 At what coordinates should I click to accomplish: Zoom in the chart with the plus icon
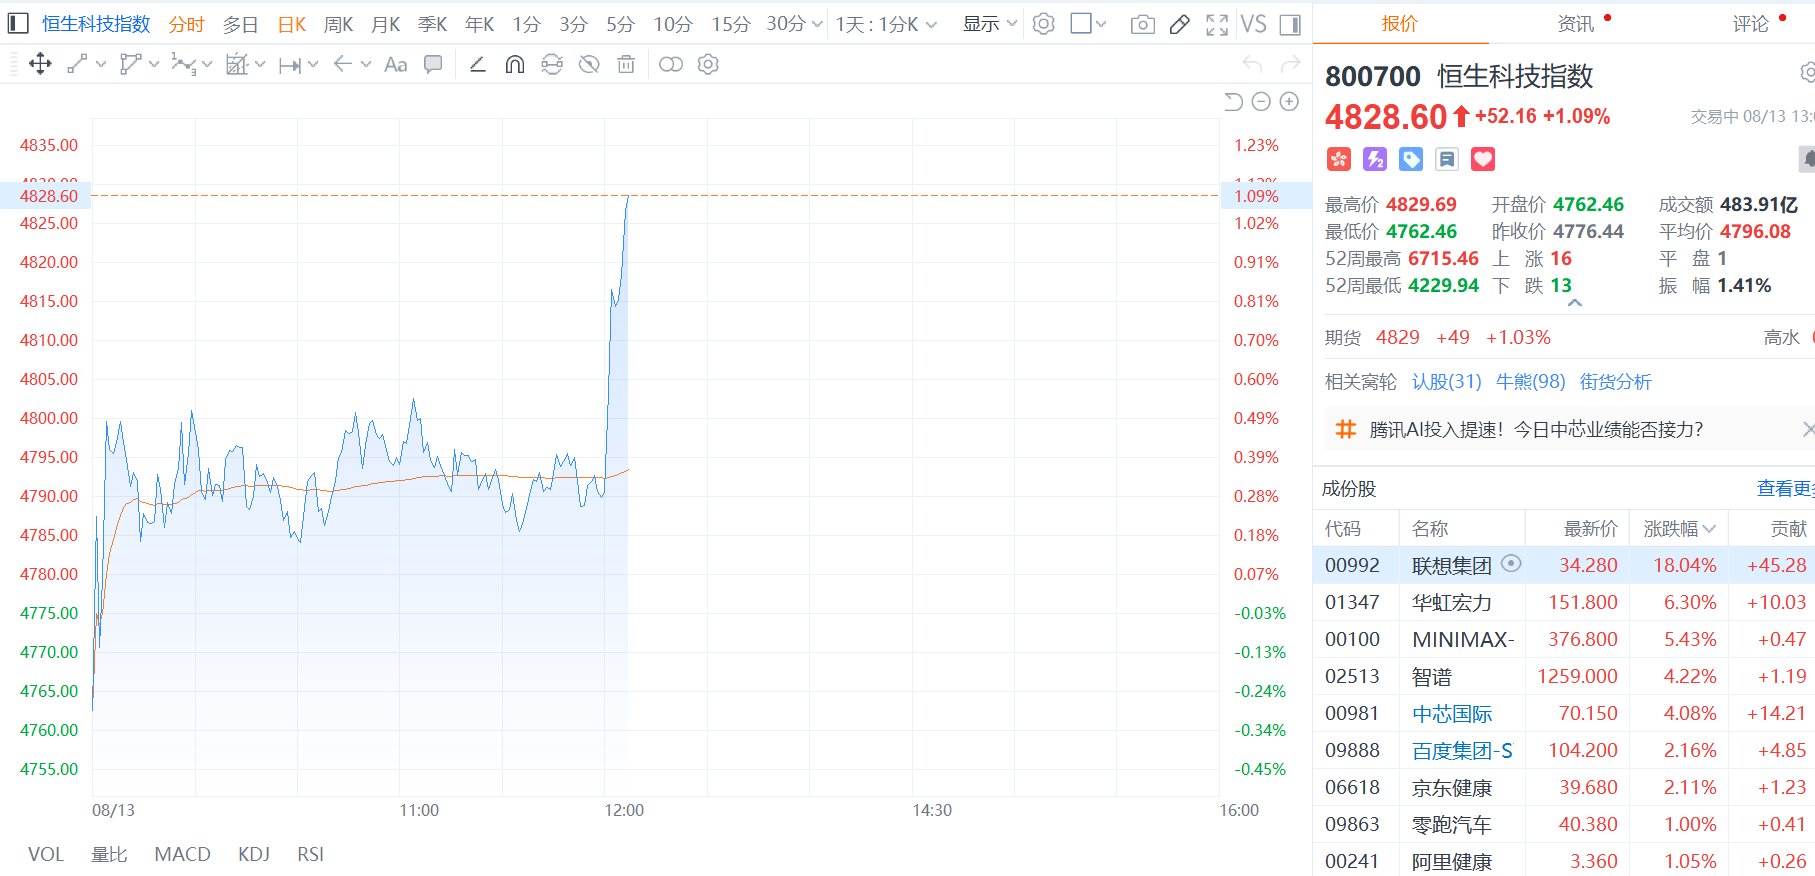pyautogui.click(x=1290, y=102)
